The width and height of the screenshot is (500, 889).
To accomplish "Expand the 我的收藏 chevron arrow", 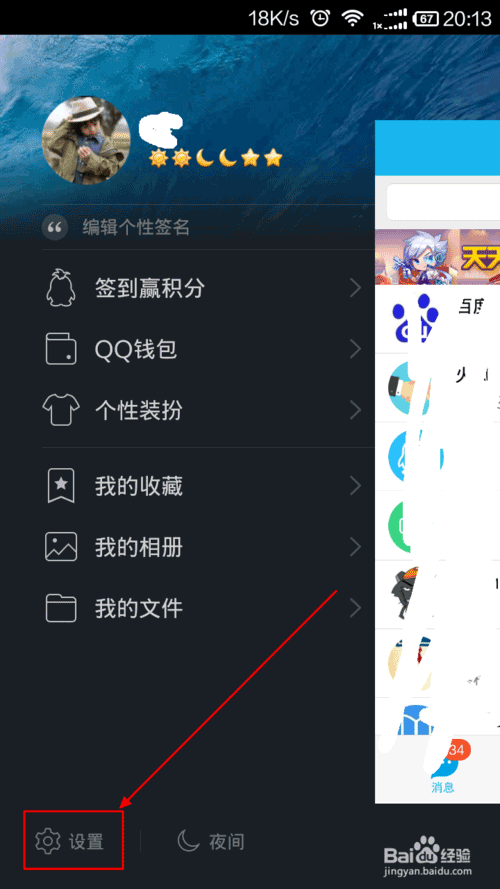I will (x=355, y=486).
